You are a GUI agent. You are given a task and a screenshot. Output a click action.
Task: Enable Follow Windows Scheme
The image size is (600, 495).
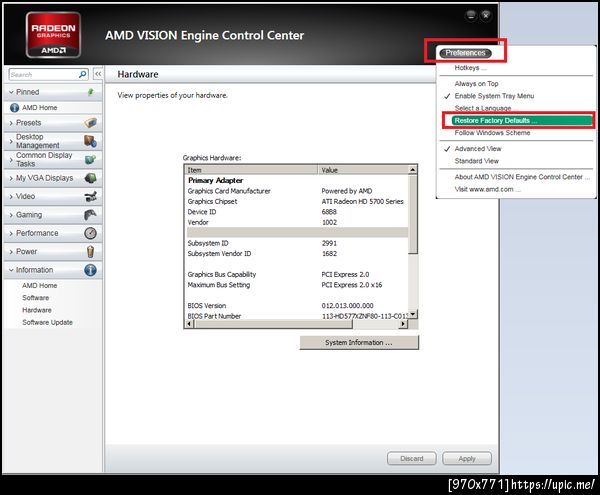492,133
